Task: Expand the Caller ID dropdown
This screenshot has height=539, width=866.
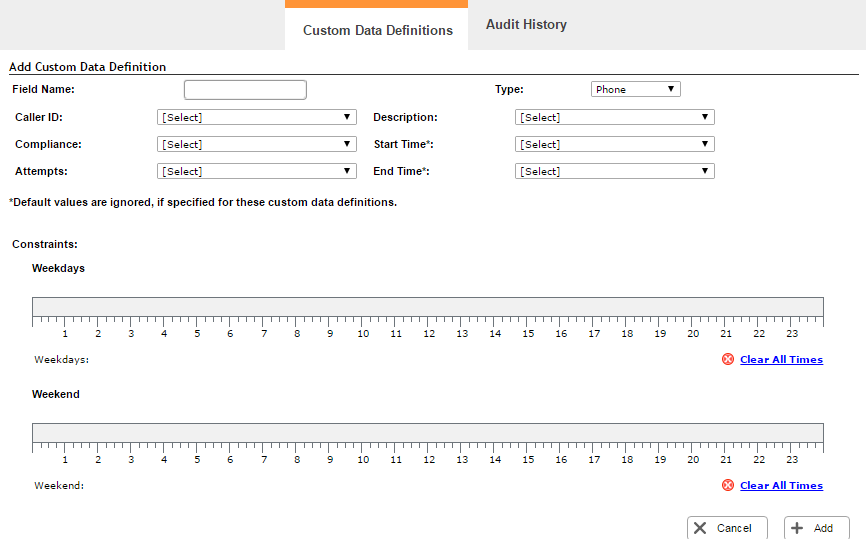Action: pyautogui.click(x=256, y=117)
